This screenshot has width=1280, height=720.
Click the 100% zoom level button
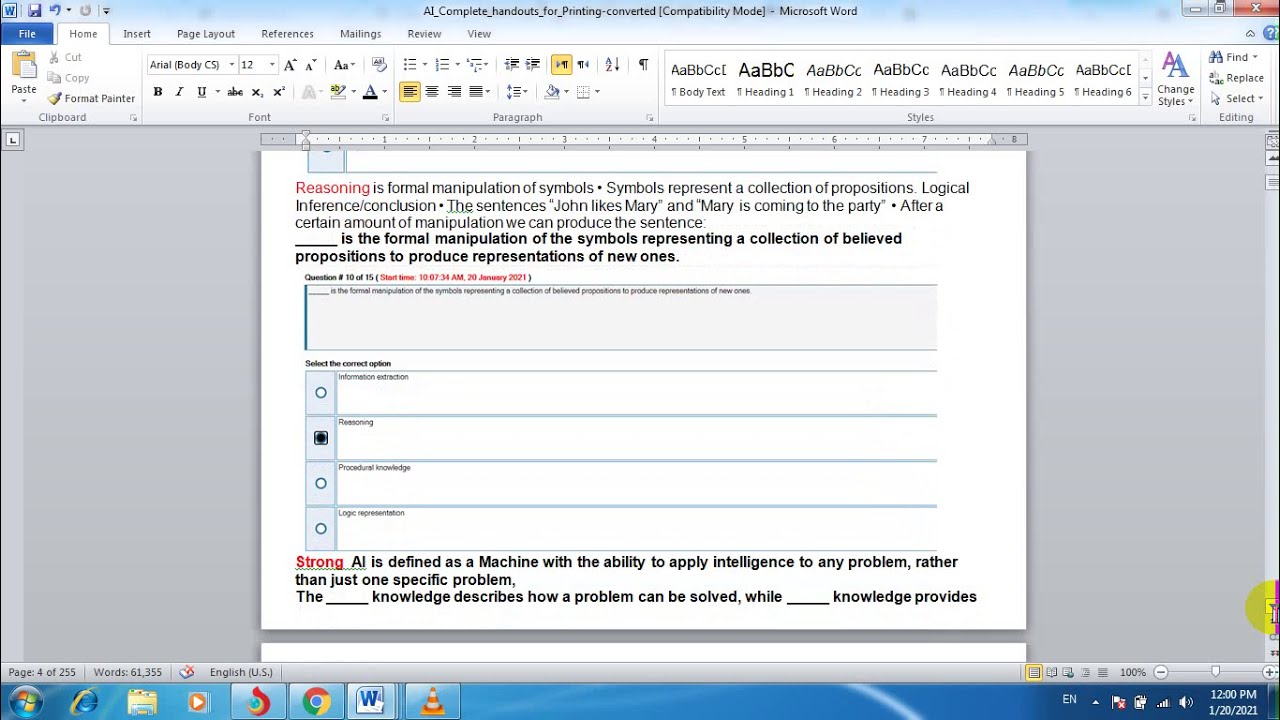tap(1132, 672)
